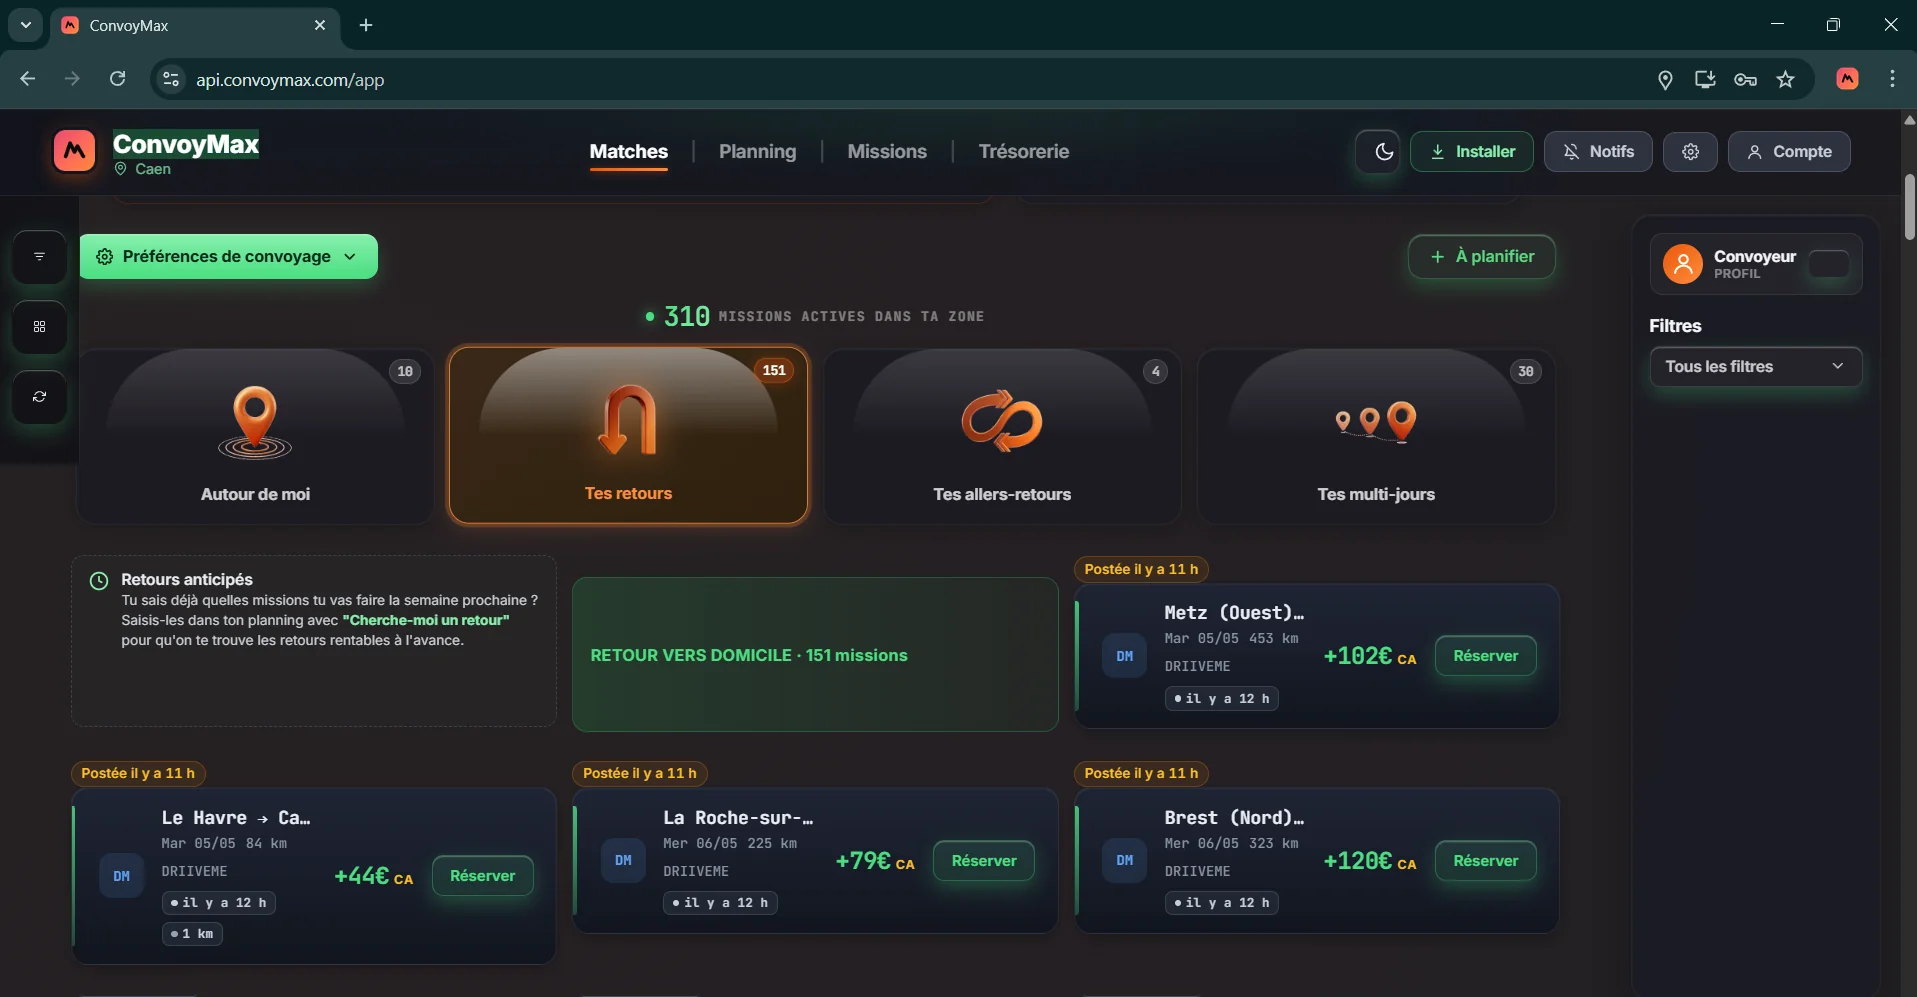The width and height of the screenshot is (1917, 997).
Task: Click browser password key icon
Action: (x=1745, y=80)
